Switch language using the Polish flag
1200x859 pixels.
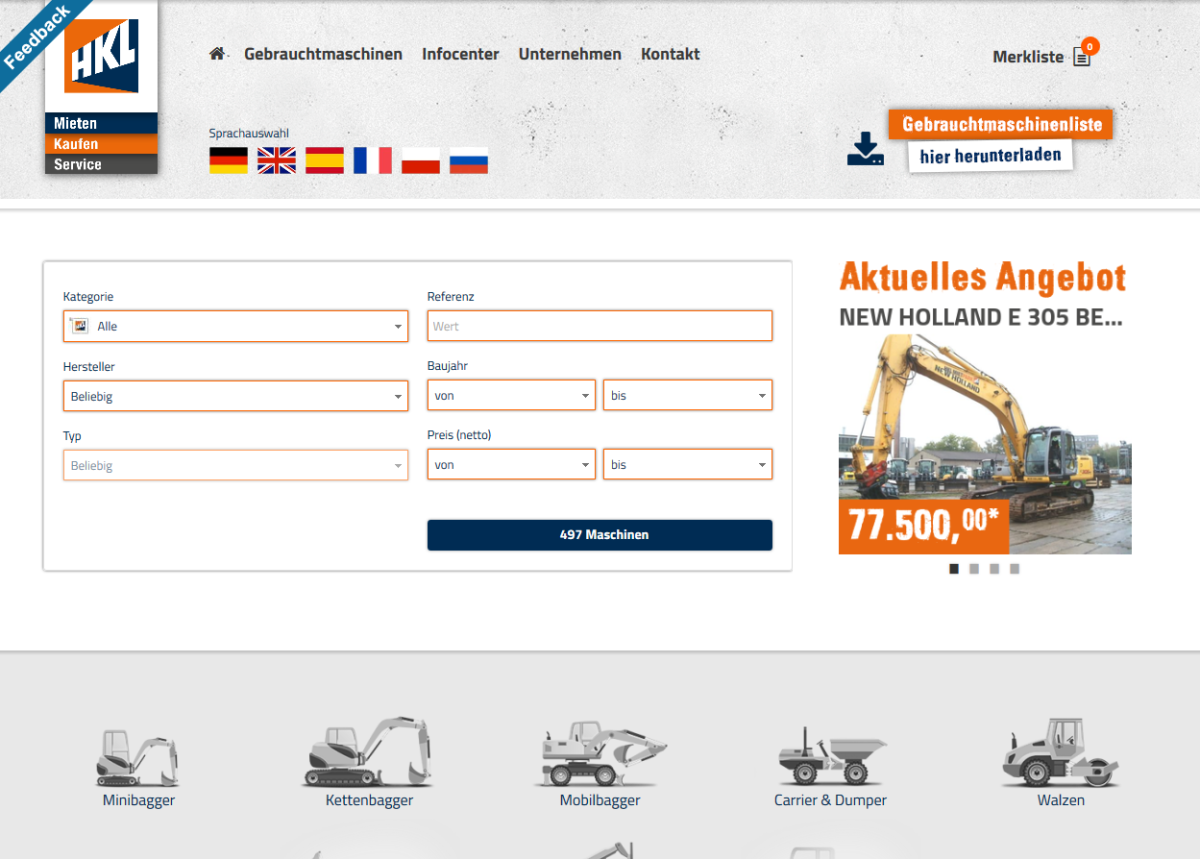[x=420, y=160]
